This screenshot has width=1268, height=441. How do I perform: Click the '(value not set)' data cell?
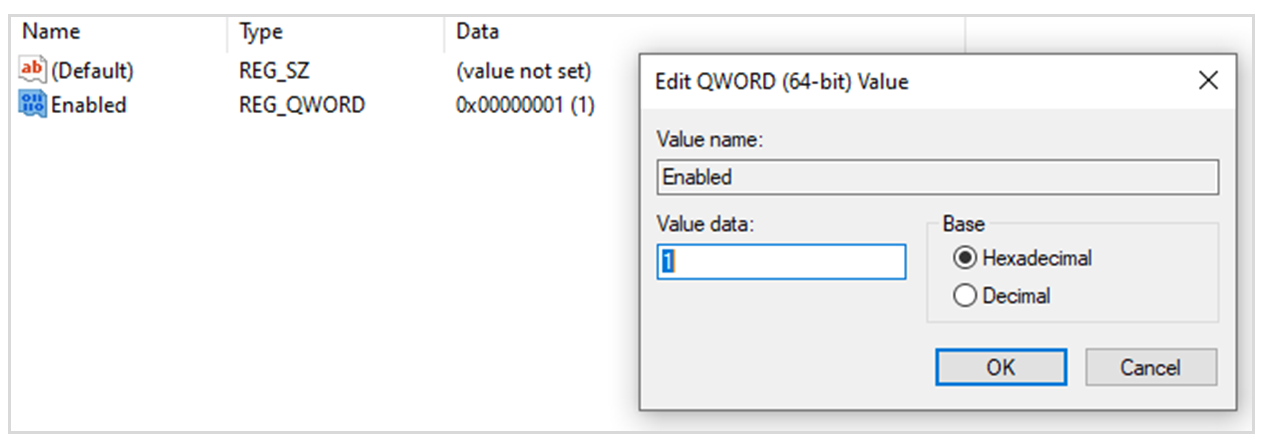523,71
